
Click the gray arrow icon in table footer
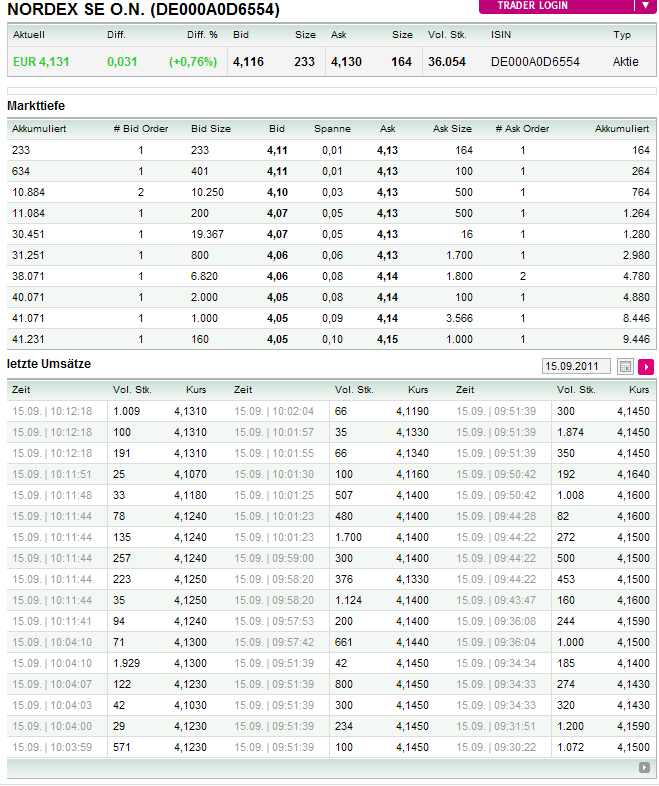pyautogui.click(x=644, y=767)
